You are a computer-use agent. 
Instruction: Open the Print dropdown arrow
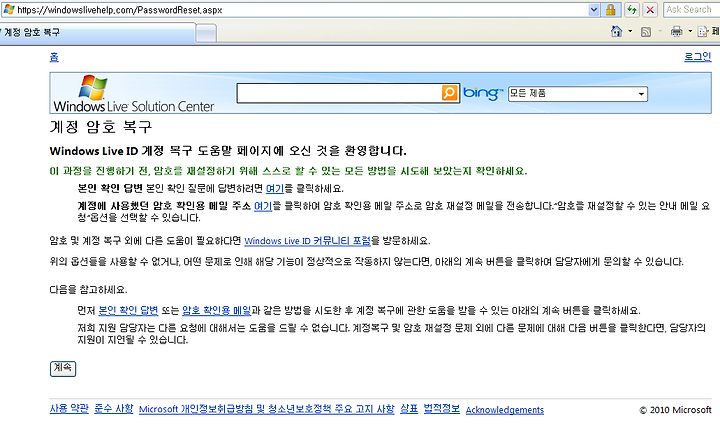tap(690, 31)
